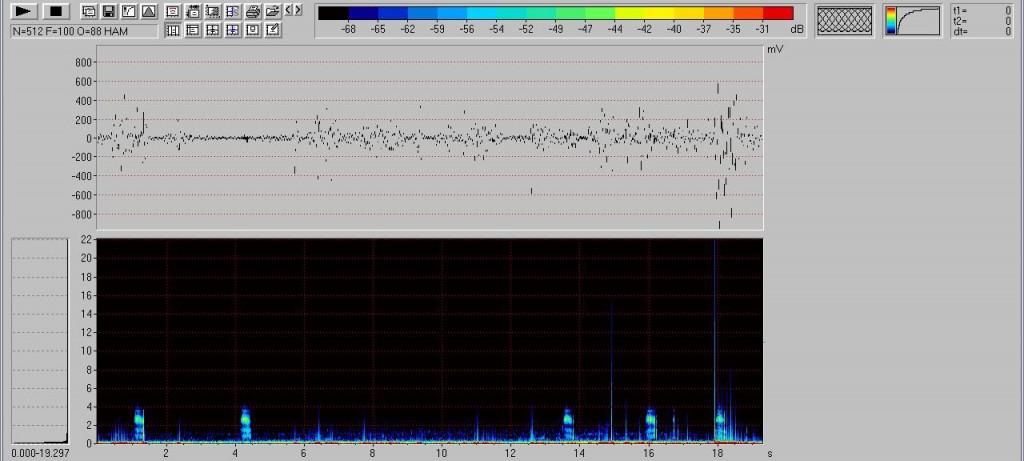
Task: Click the -56 label on the dB scale
Action: [466, 29]
